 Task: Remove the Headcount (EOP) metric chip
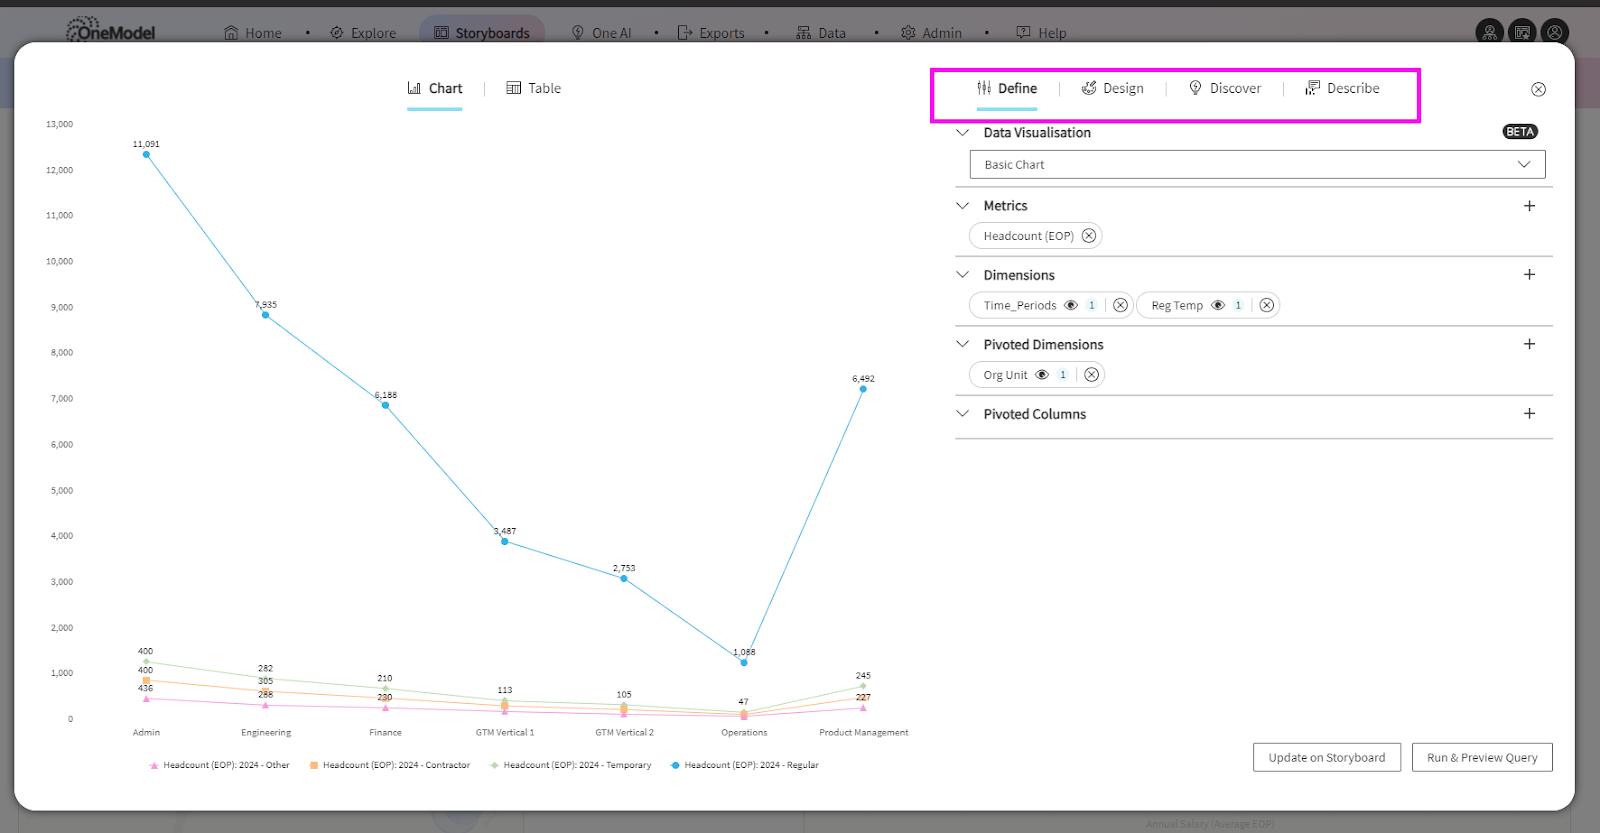coord(1089,236)
